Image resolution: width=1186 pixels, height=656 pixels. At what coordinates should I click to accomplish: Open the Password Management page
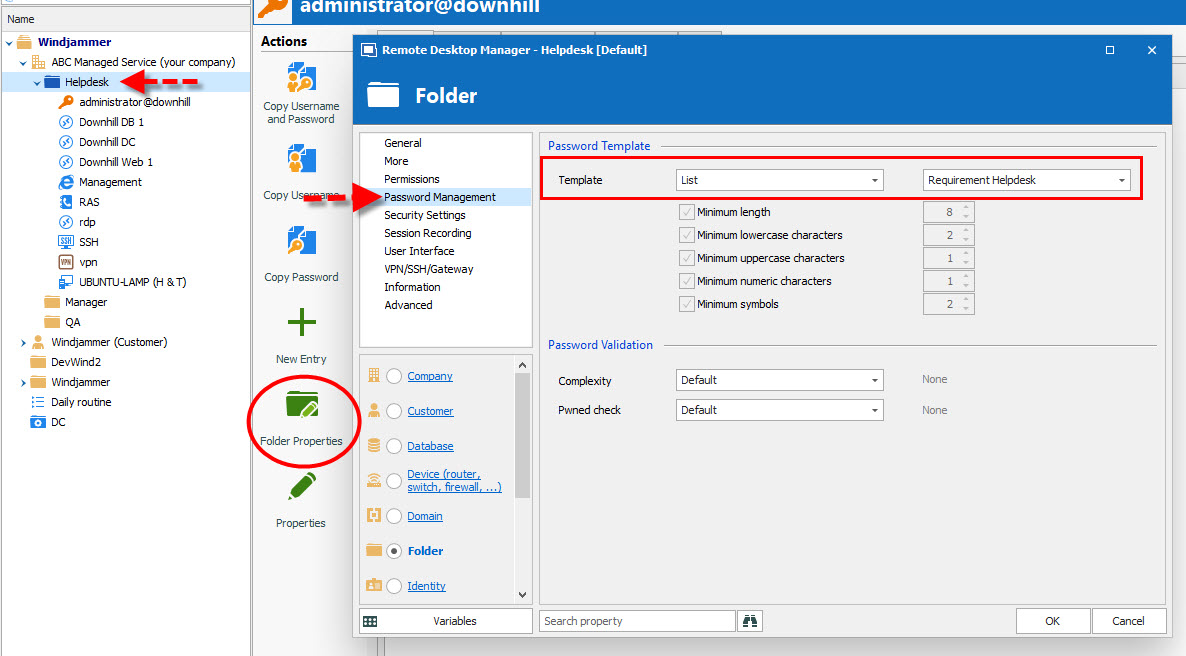point(439,197)
